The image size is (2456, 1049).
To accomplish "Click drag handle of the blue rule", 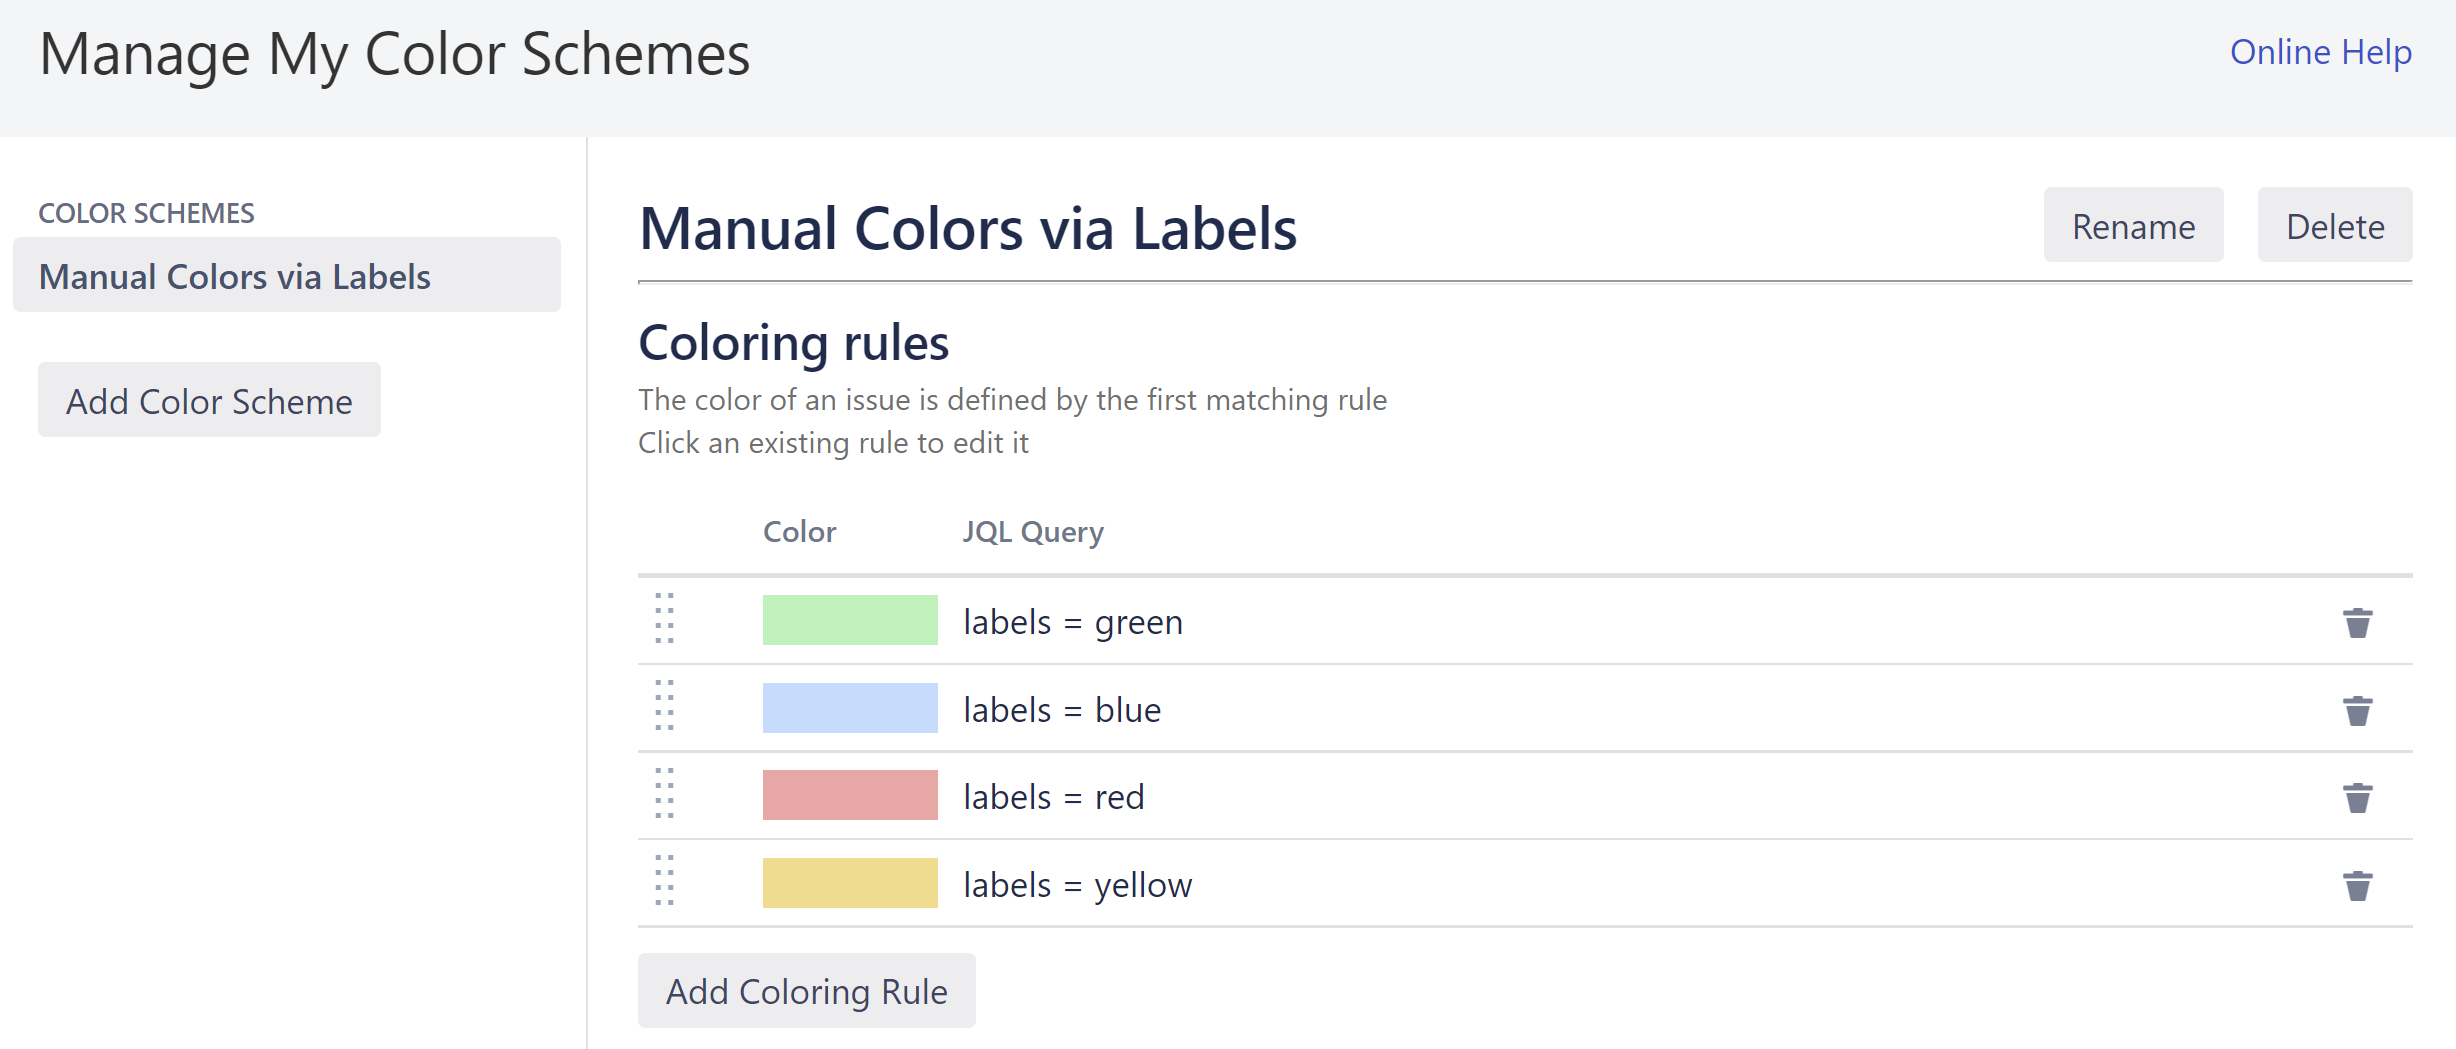I will (665, 706).
